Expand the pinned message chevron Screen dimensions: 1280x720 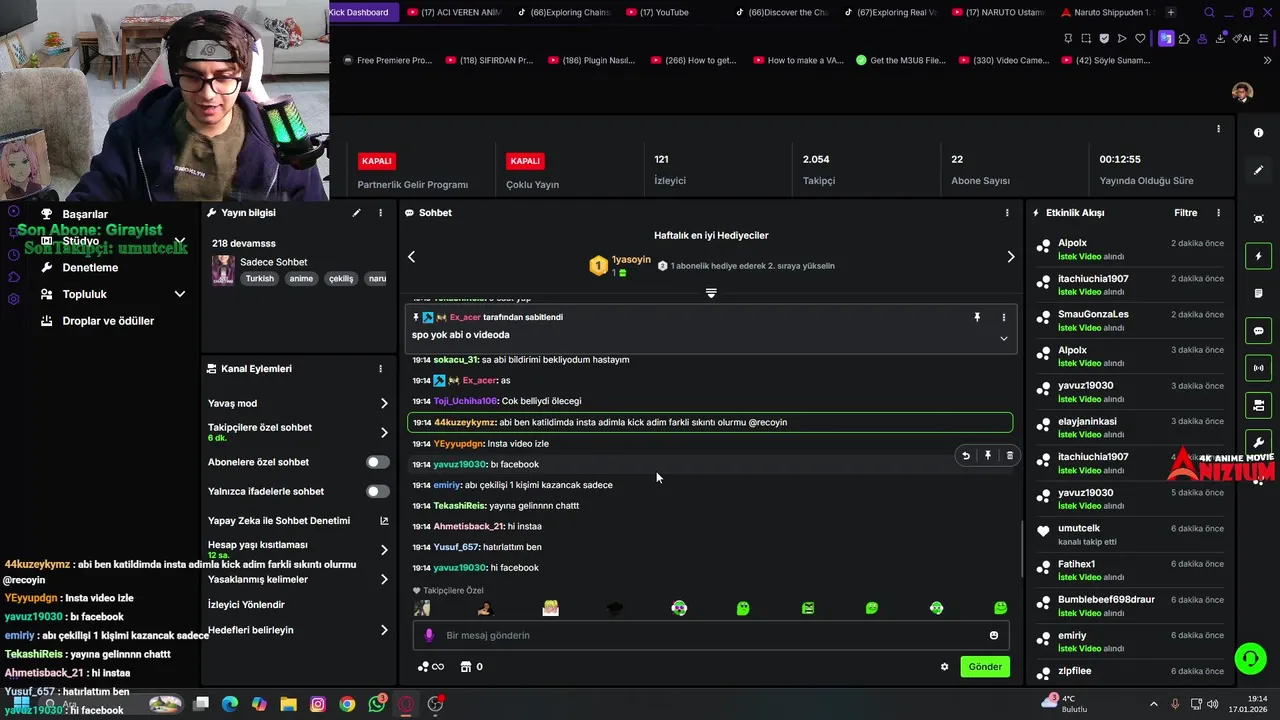[1004, 338]
